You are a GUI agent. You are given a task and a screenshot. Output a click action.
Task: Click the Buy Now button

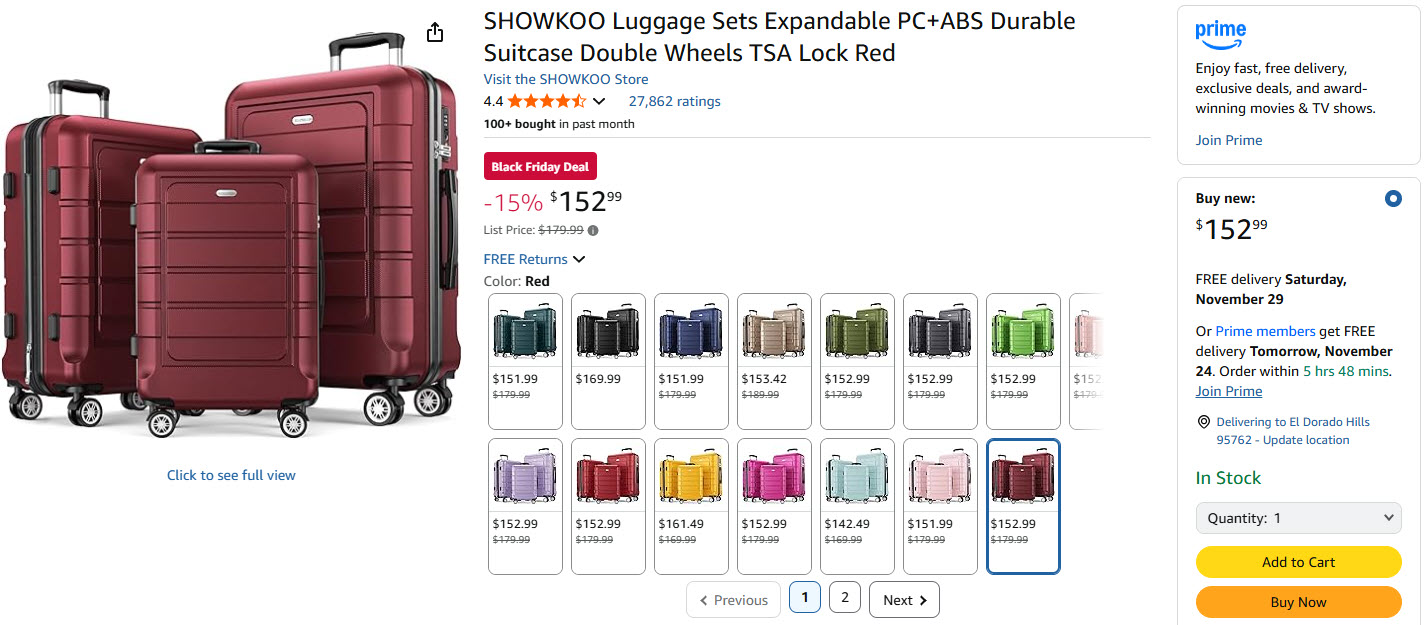point(1298,602)
